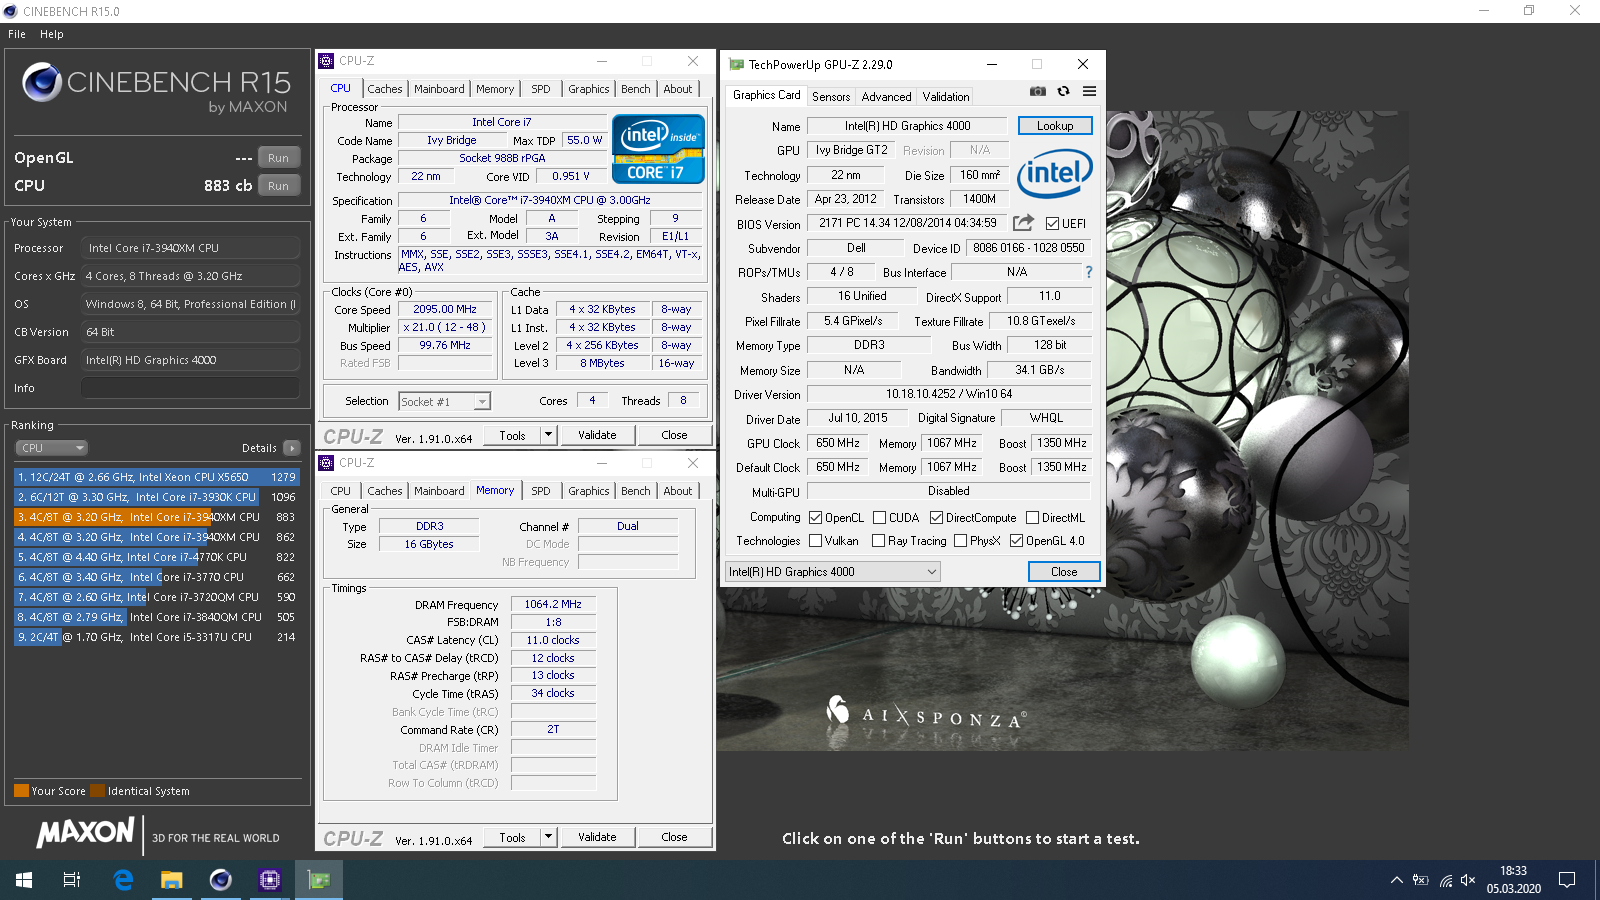
Task: Open the Cinebench Help menu
Action: coord(52,34)
